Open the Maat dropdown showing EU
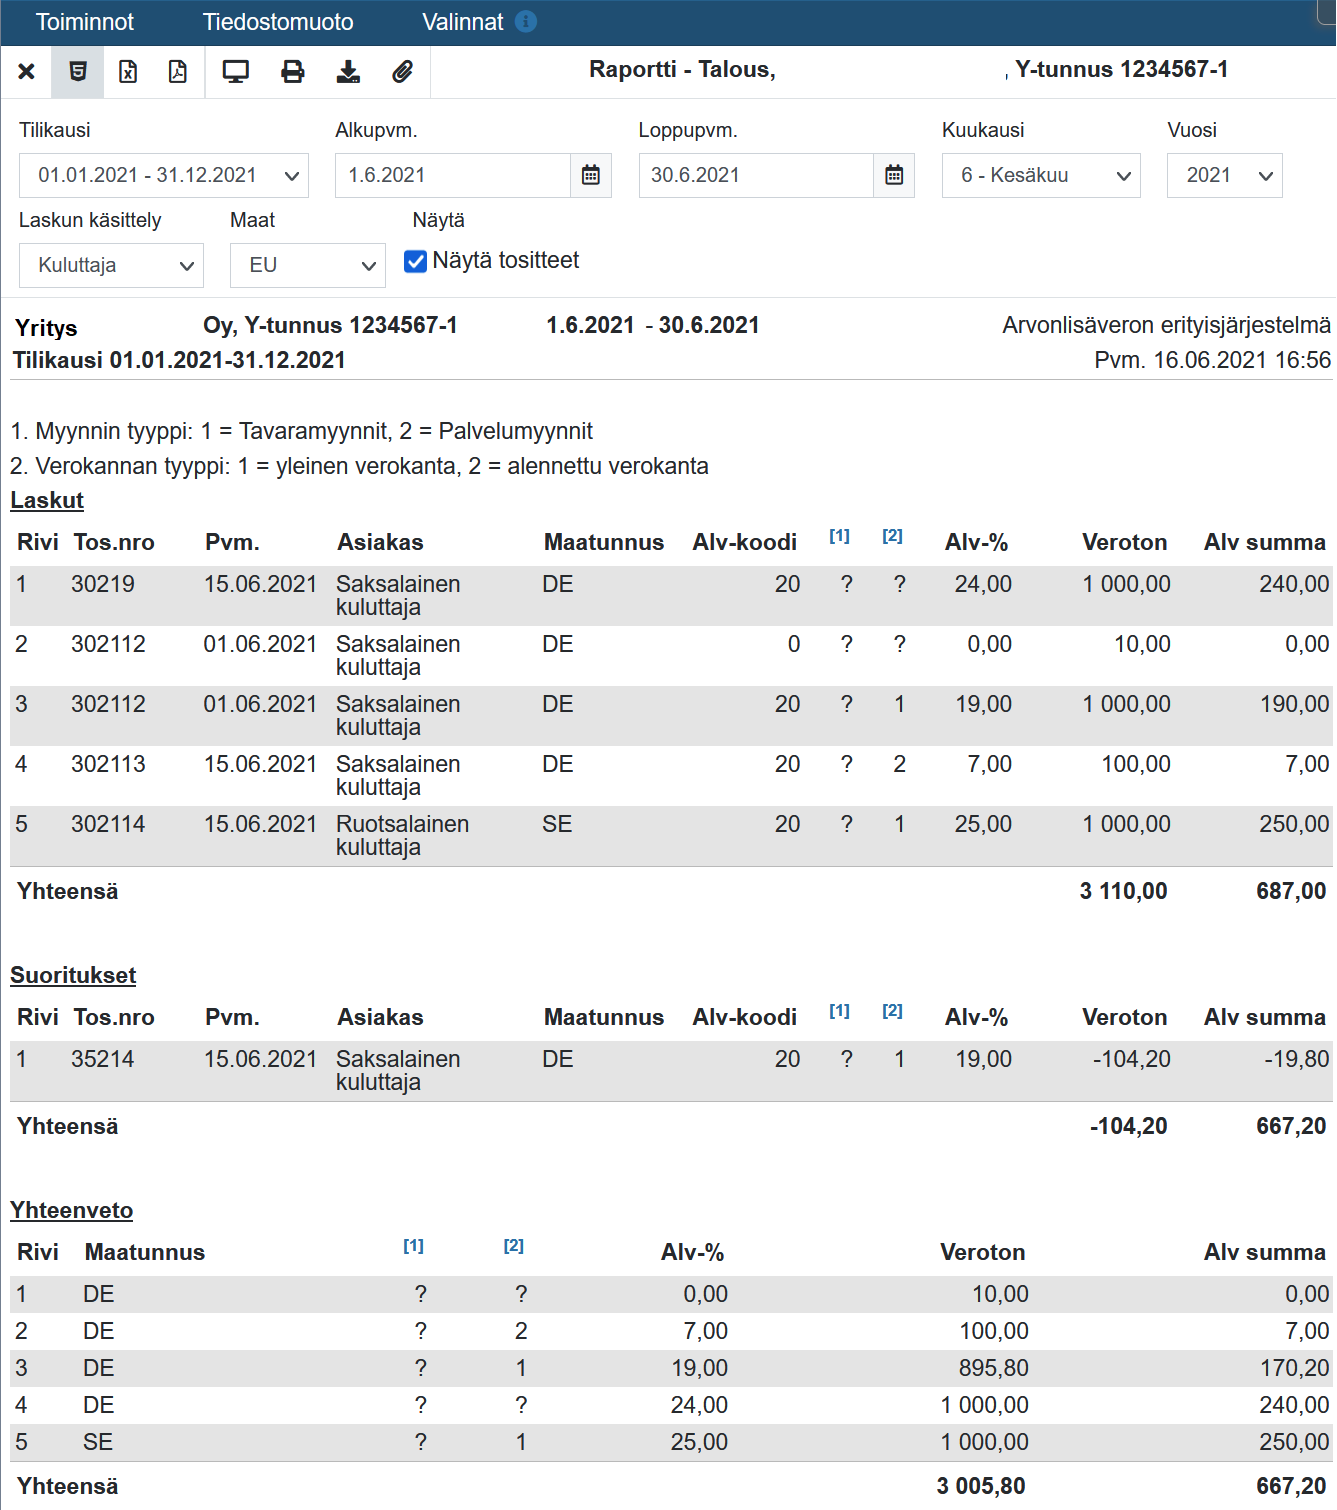The width and height of the screenshot is (1337, 1510). (x=308, y=265)
